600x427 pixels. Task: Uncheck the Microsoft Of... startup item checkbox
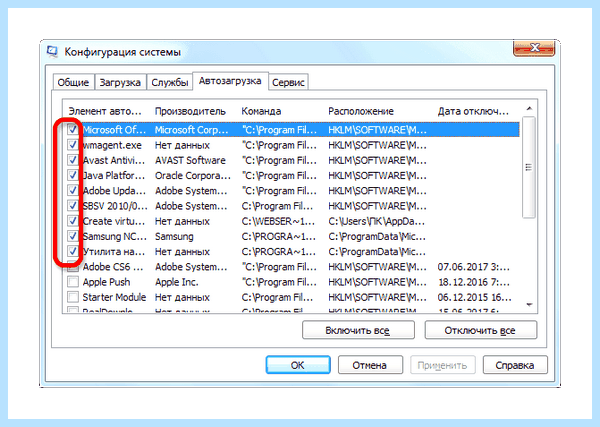coord(73,129)
